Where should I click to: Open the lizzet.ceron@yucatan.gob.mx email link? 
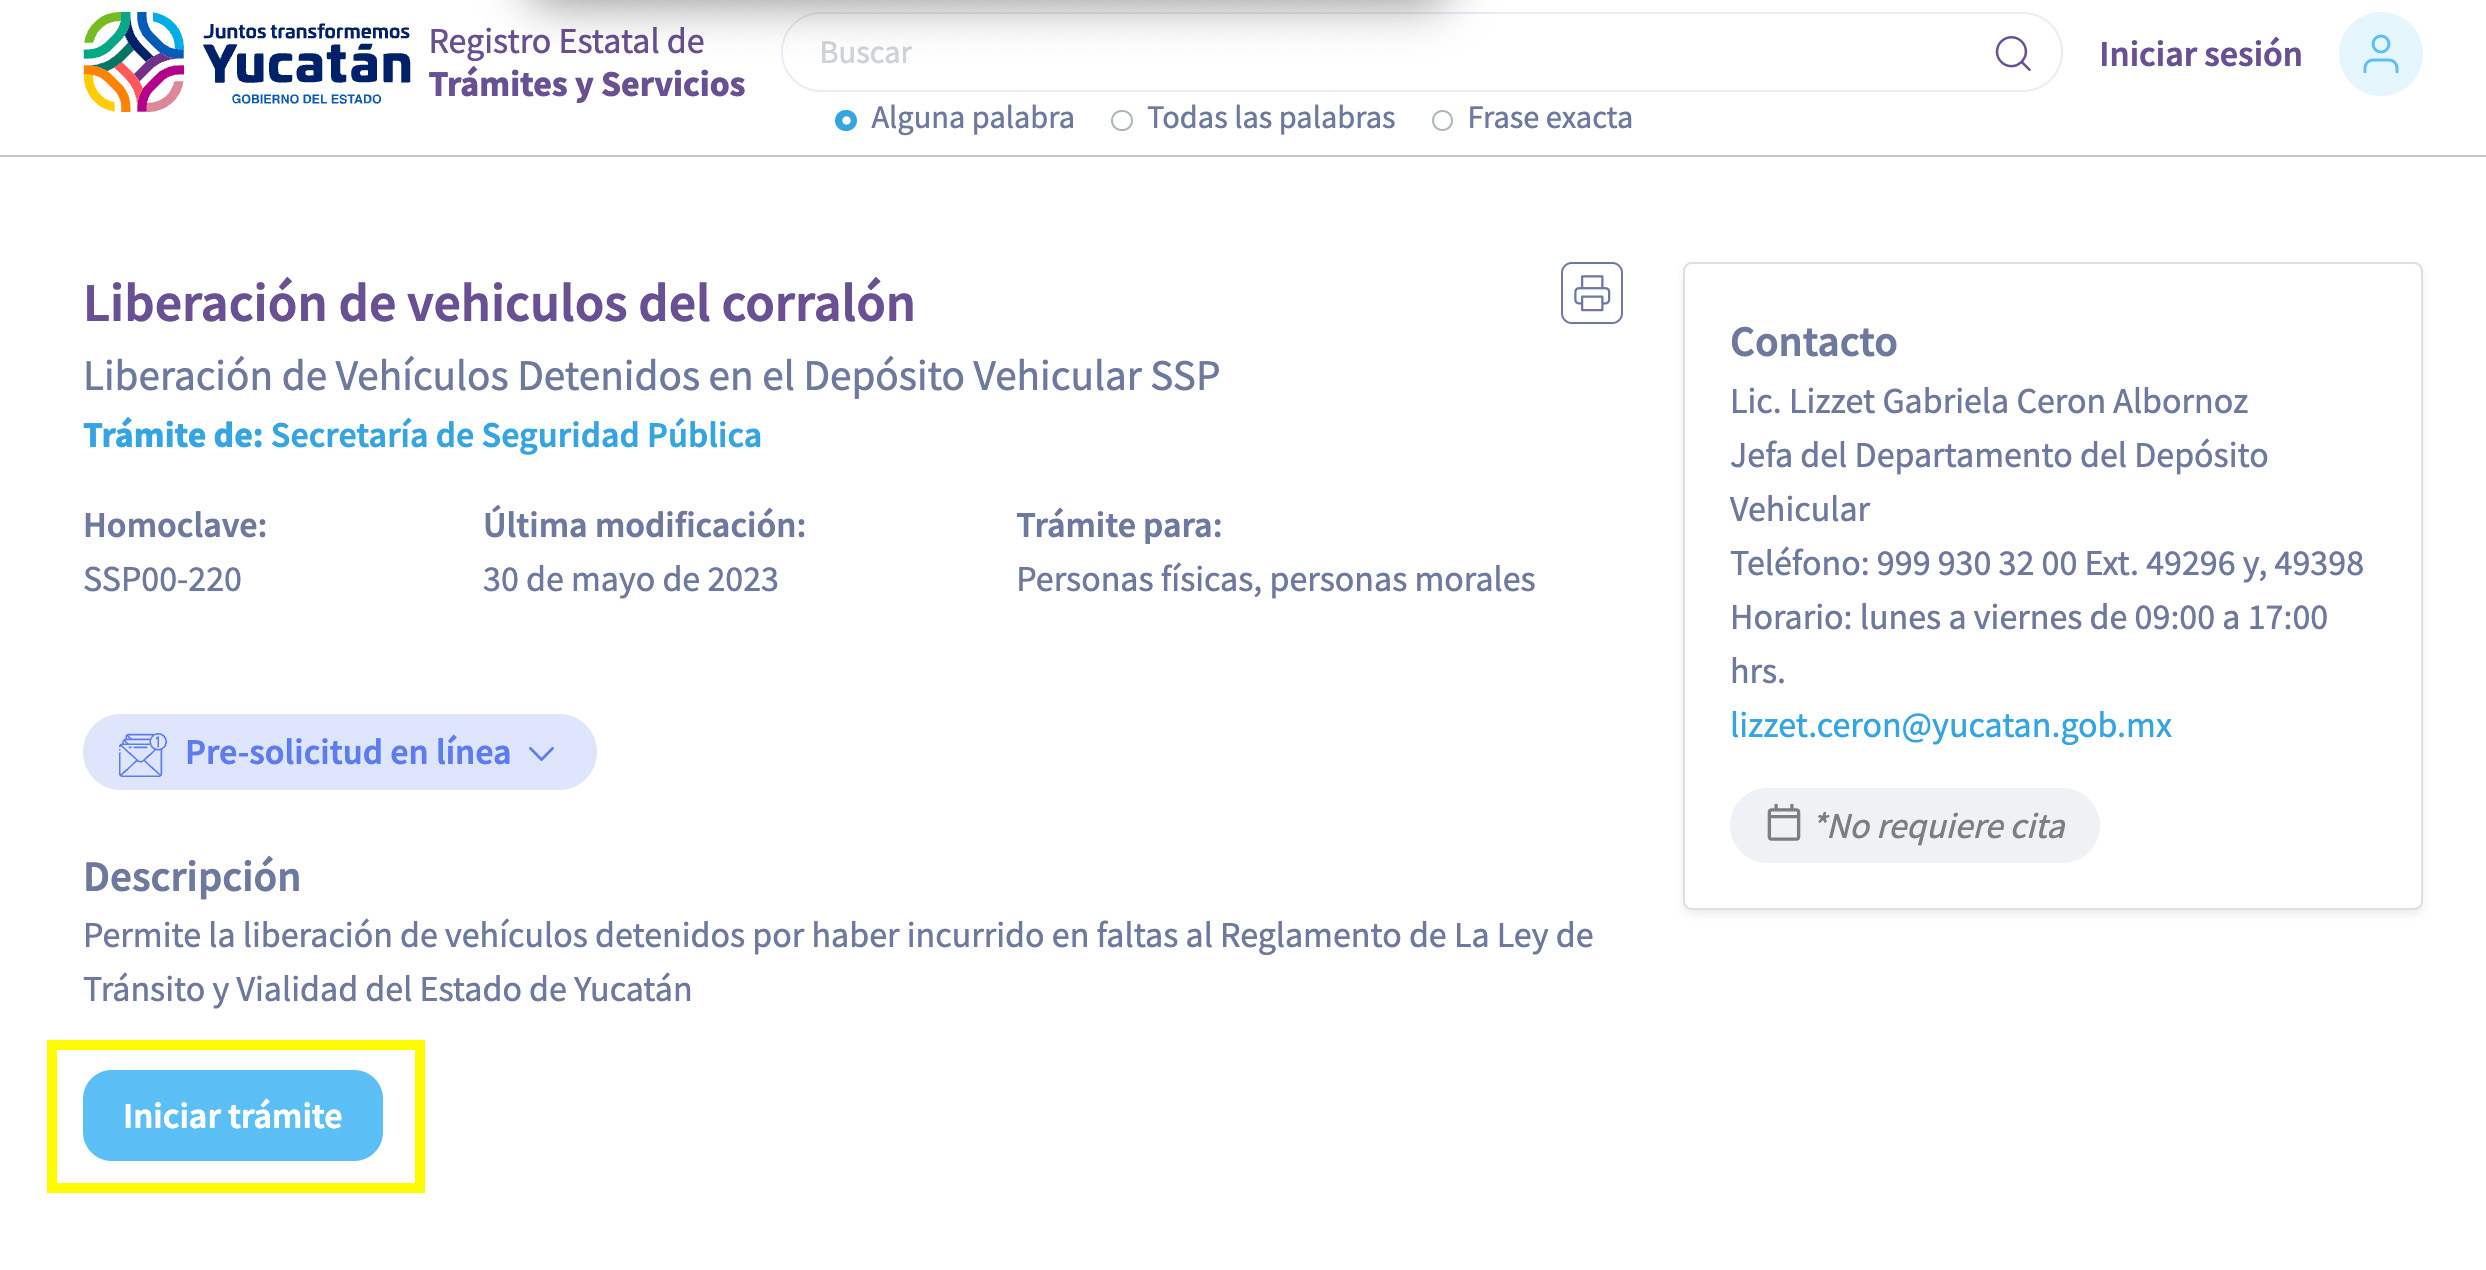tap(1951, 725)
